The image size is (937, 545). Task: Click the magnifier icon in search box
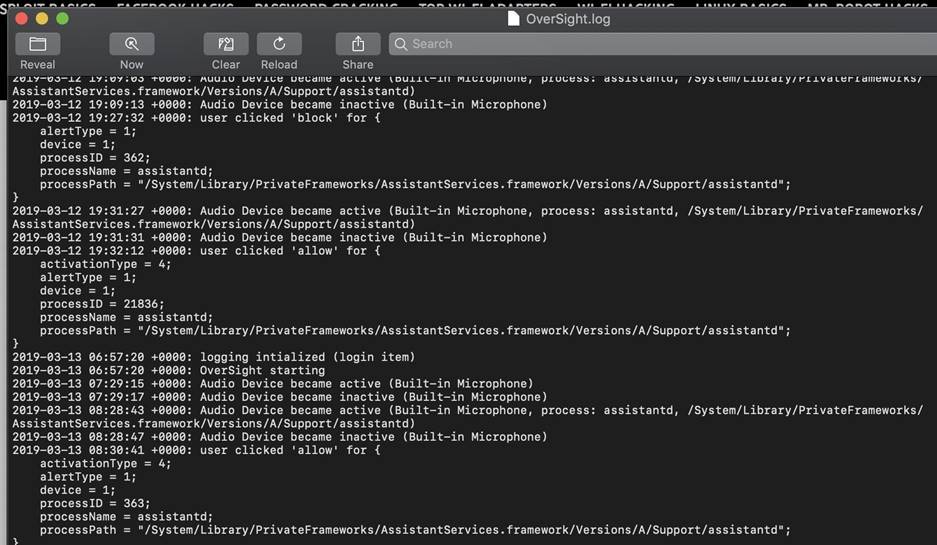[x=401, y=44]
